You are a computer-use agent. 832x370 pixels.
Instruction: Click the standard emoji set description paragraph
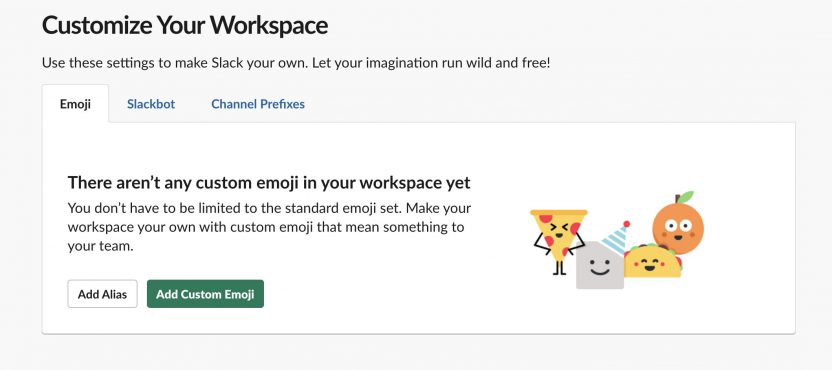click(x=269, y=227)
